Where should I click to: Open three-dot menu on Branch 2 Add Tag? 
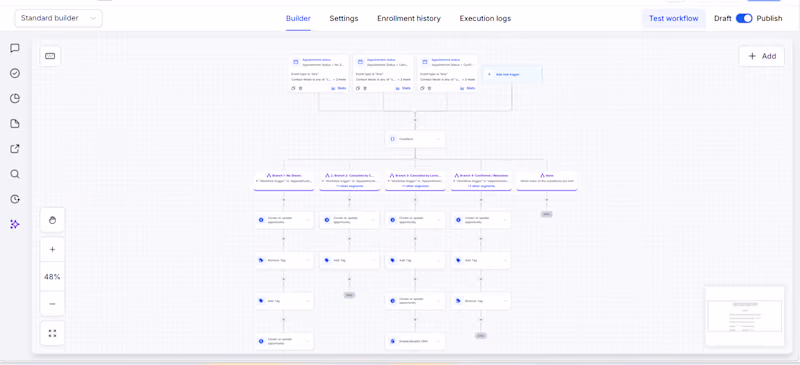[373, 260]
